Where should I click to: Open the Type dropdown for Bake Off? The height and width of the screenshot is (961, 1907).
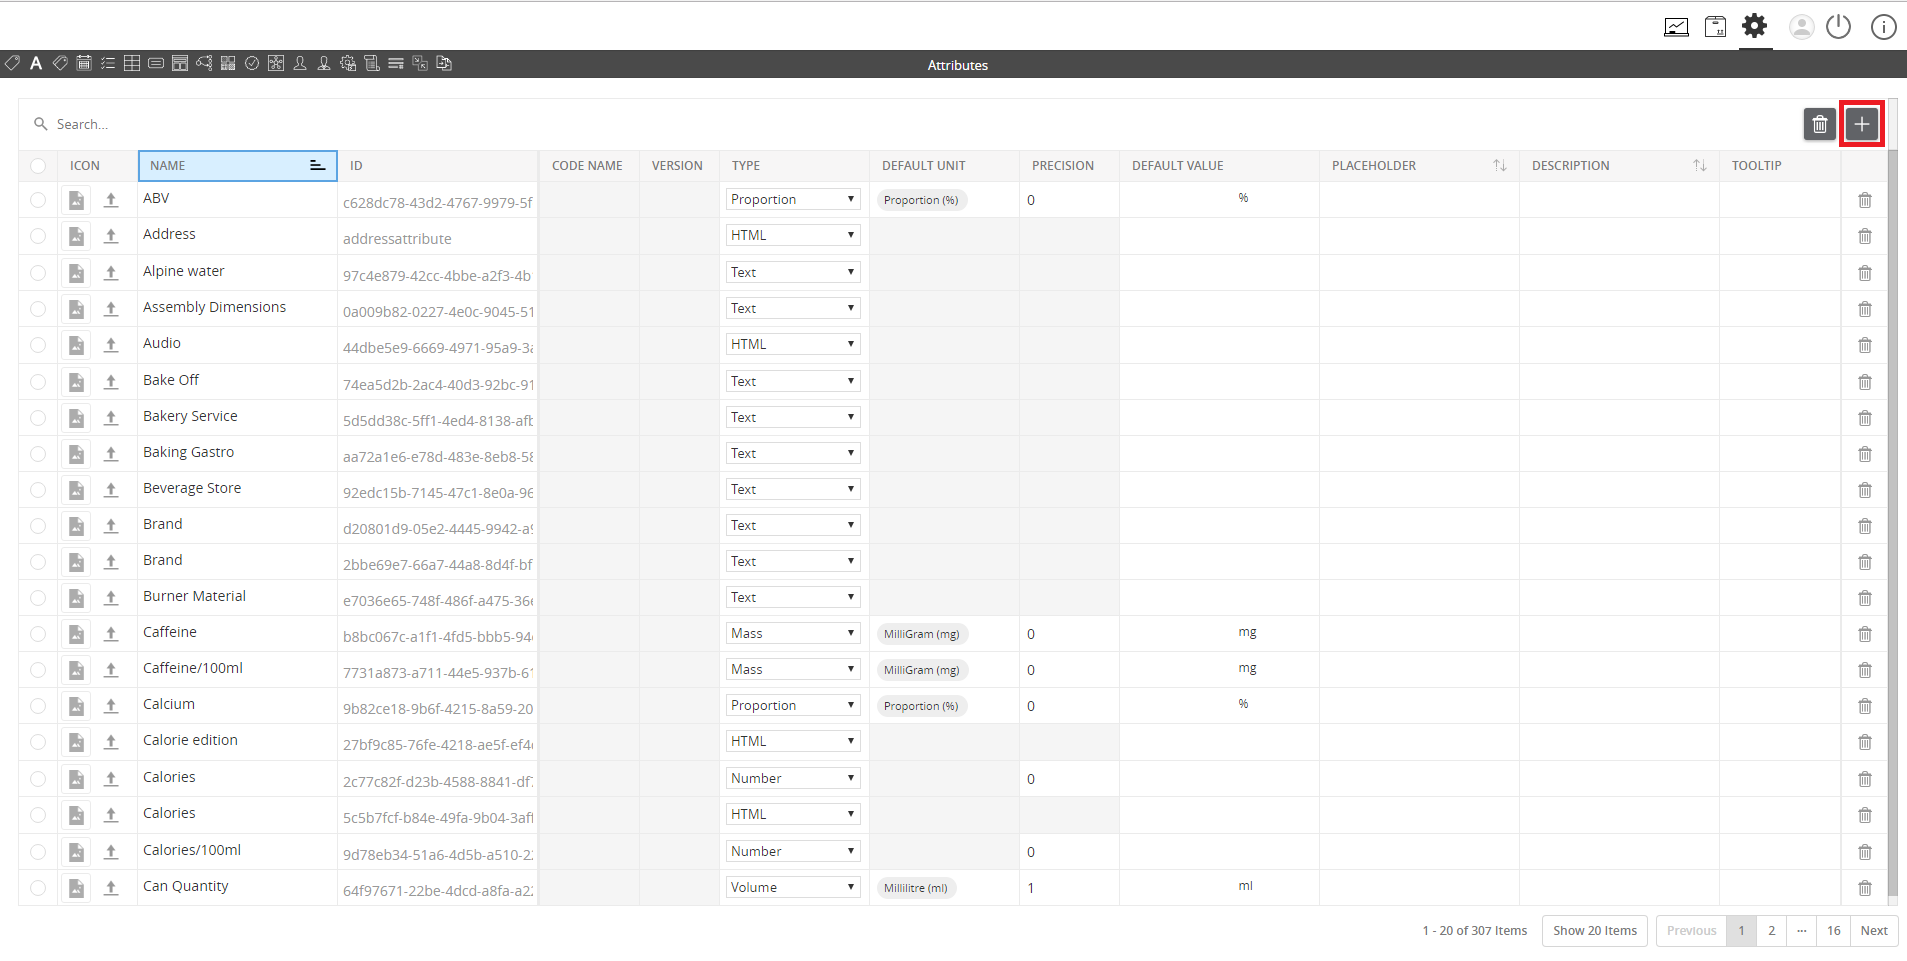coord(793,381)
